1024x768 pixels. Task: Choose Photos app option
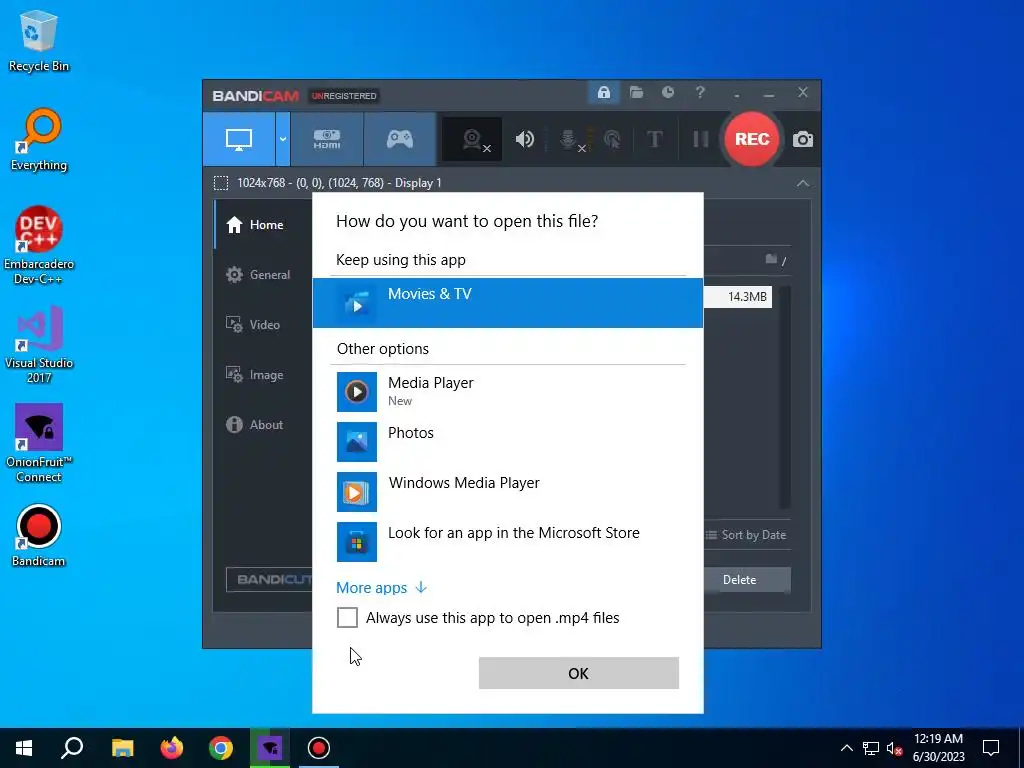tap(507, 441)
